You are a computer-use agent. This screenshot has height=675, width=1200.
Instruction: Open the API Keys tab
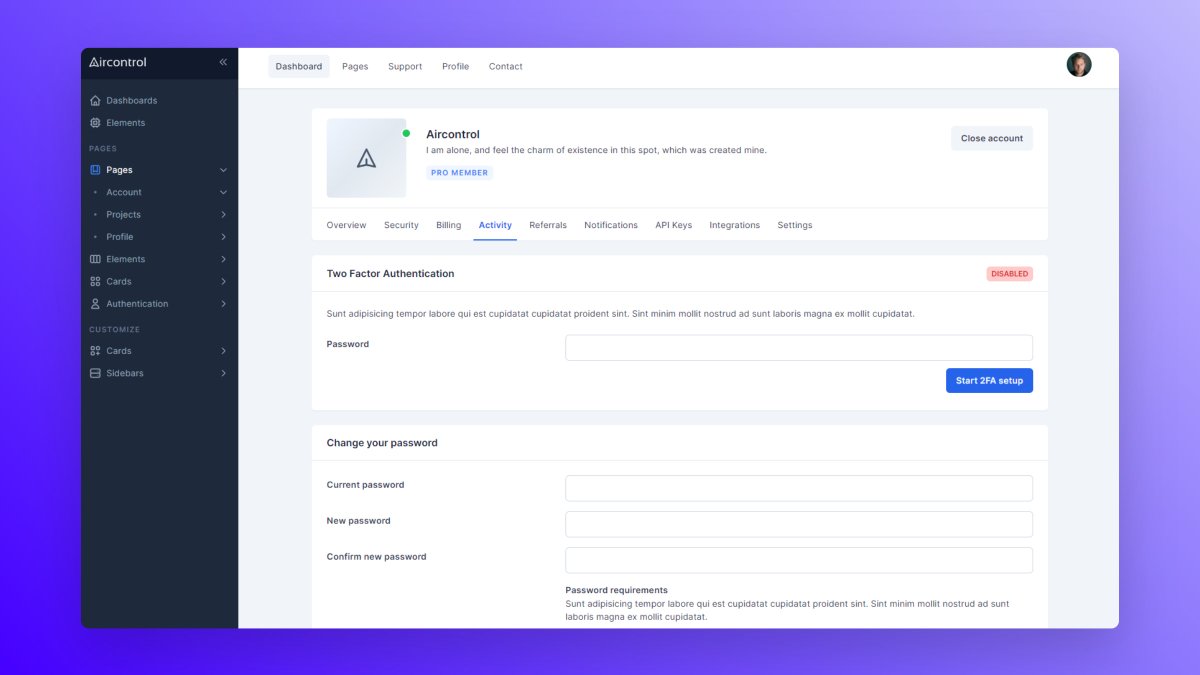click(x=673, y=225)
